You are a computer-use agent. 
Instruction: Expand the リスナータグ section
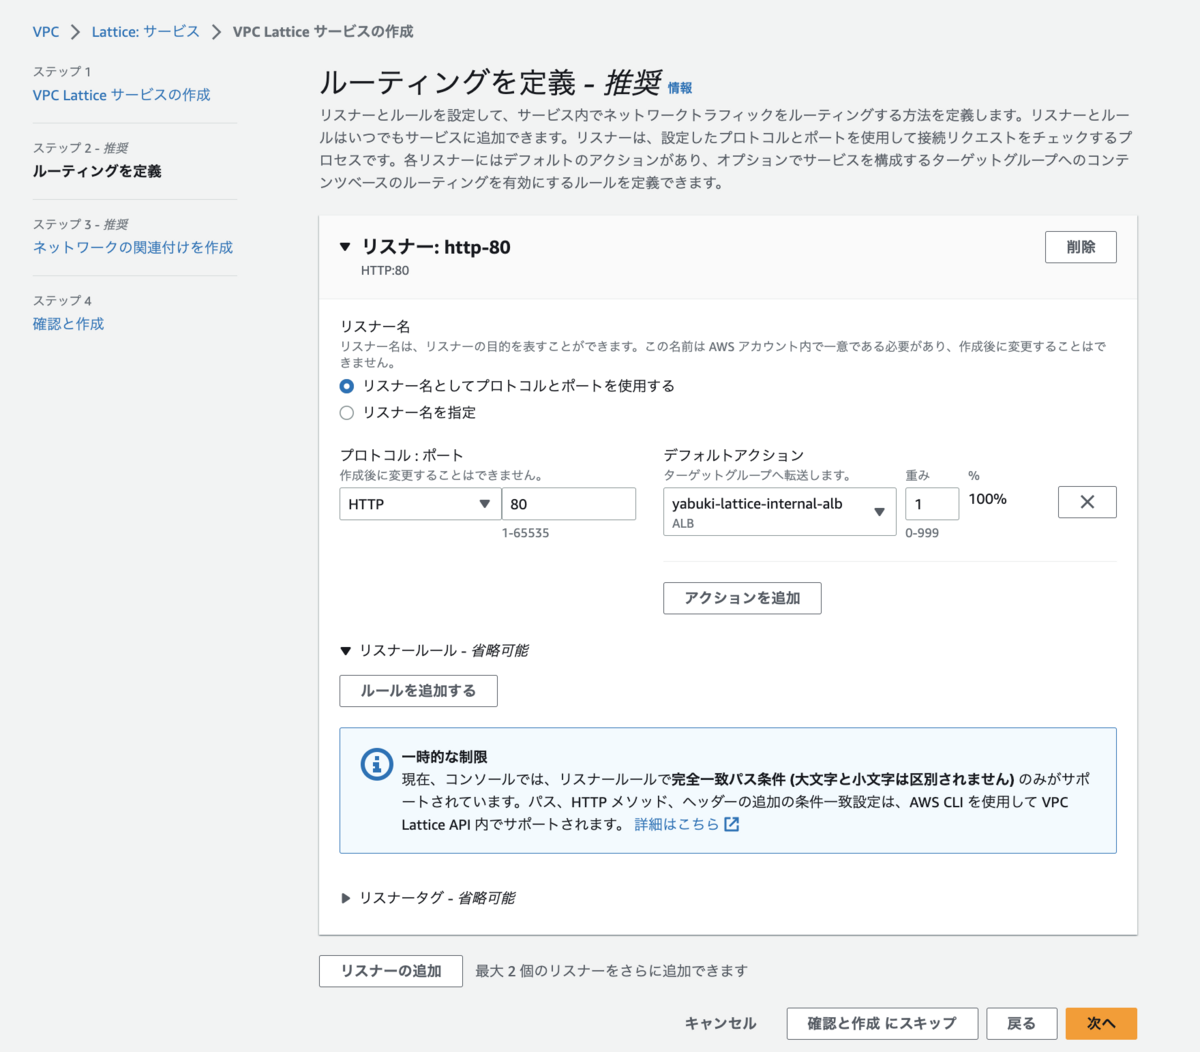coord(345,898)
